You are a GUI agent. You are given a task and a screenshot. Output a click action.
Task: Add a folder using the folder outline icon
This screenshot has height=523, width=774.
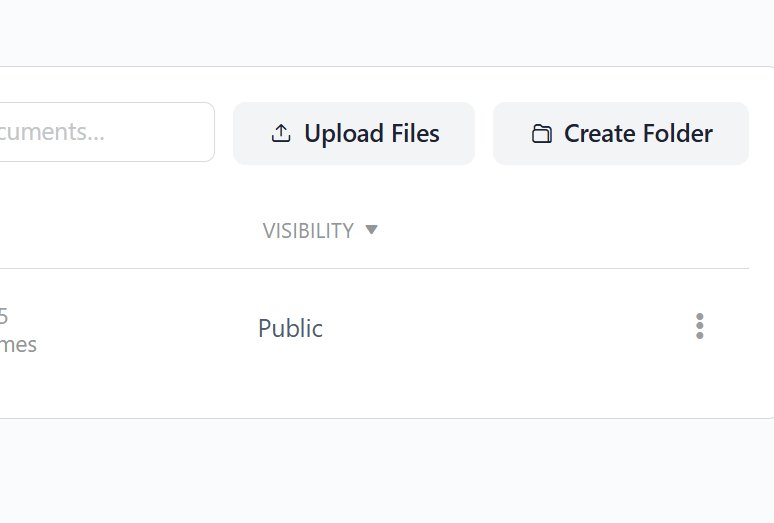point(541,134)
